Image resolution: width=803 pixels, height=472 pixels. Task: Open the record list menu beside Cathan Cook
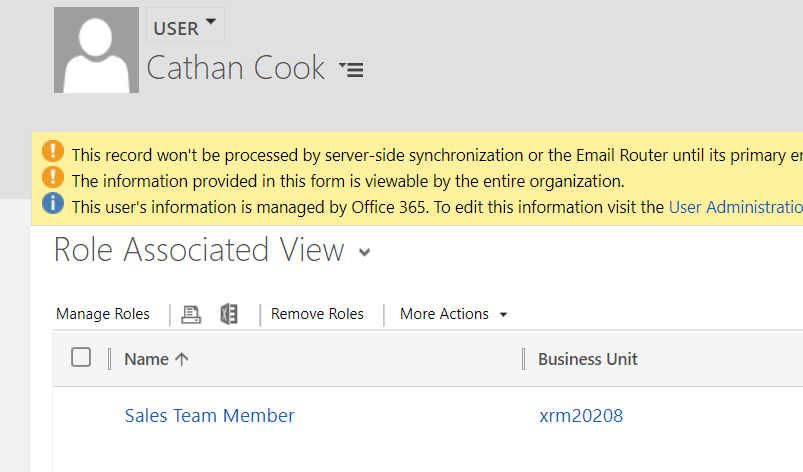click(x=351, y=69)
